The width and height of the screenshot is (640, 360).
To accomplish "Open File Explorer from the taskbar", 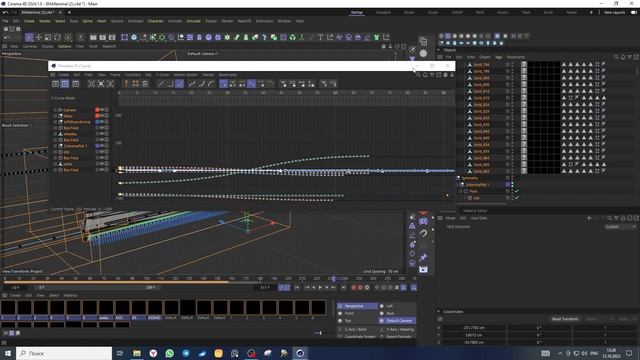I will pyautogui.click(x=137, y=353).
